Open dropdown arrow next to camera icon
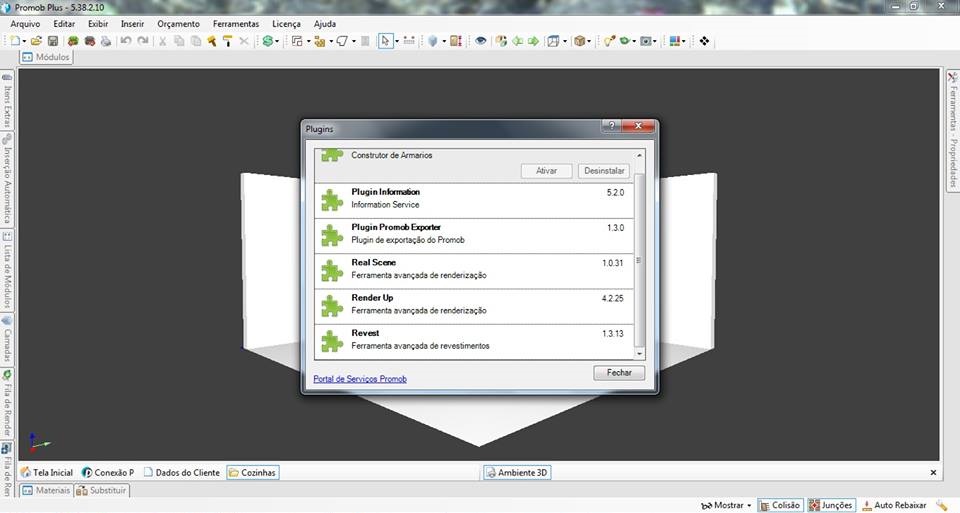This screenshot has height=513, width=960. [x=654, y=42]
